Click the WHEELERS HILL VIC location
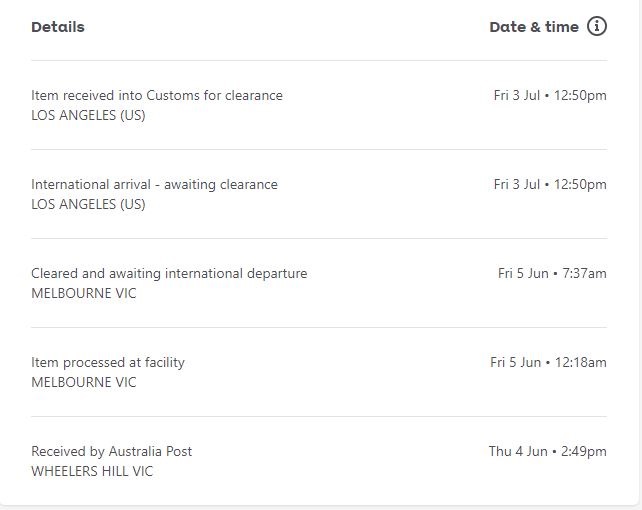Viewport: 642px width, 510px height. tap(92, 471)
